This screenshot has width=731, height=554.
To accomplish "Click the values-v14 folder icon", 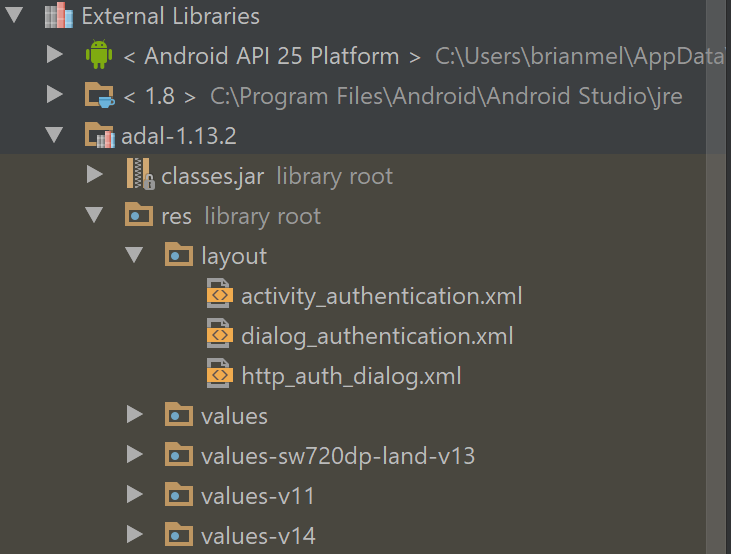I will [x=179, y=535].
